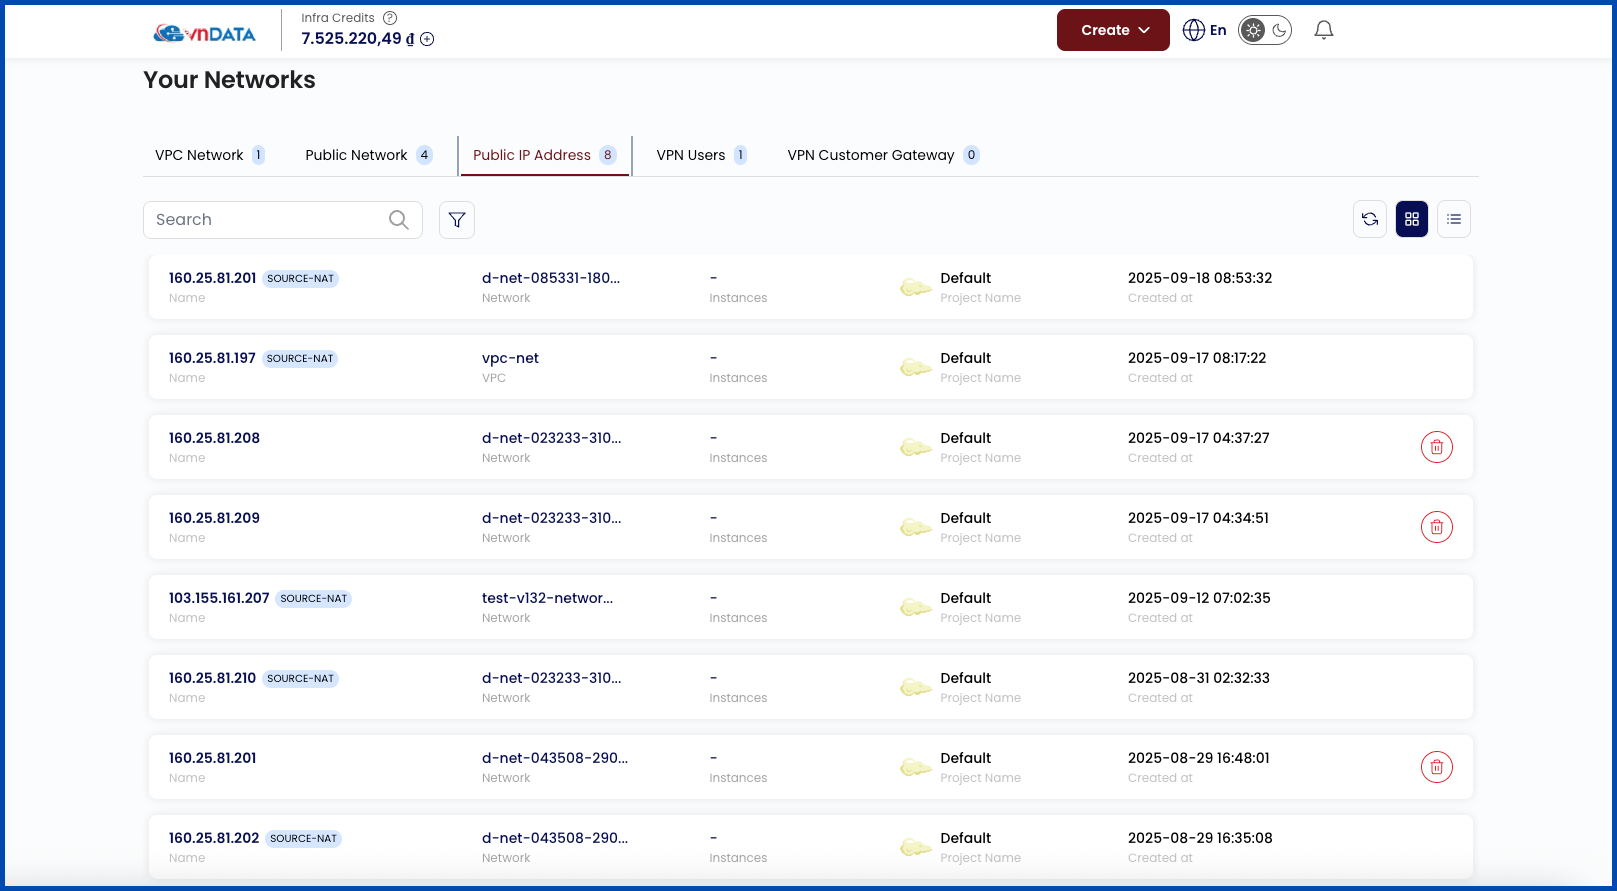Viewport: 1617px width, 891px height.
Task: Change language via globe En selector
Action: click(1204, 30)
